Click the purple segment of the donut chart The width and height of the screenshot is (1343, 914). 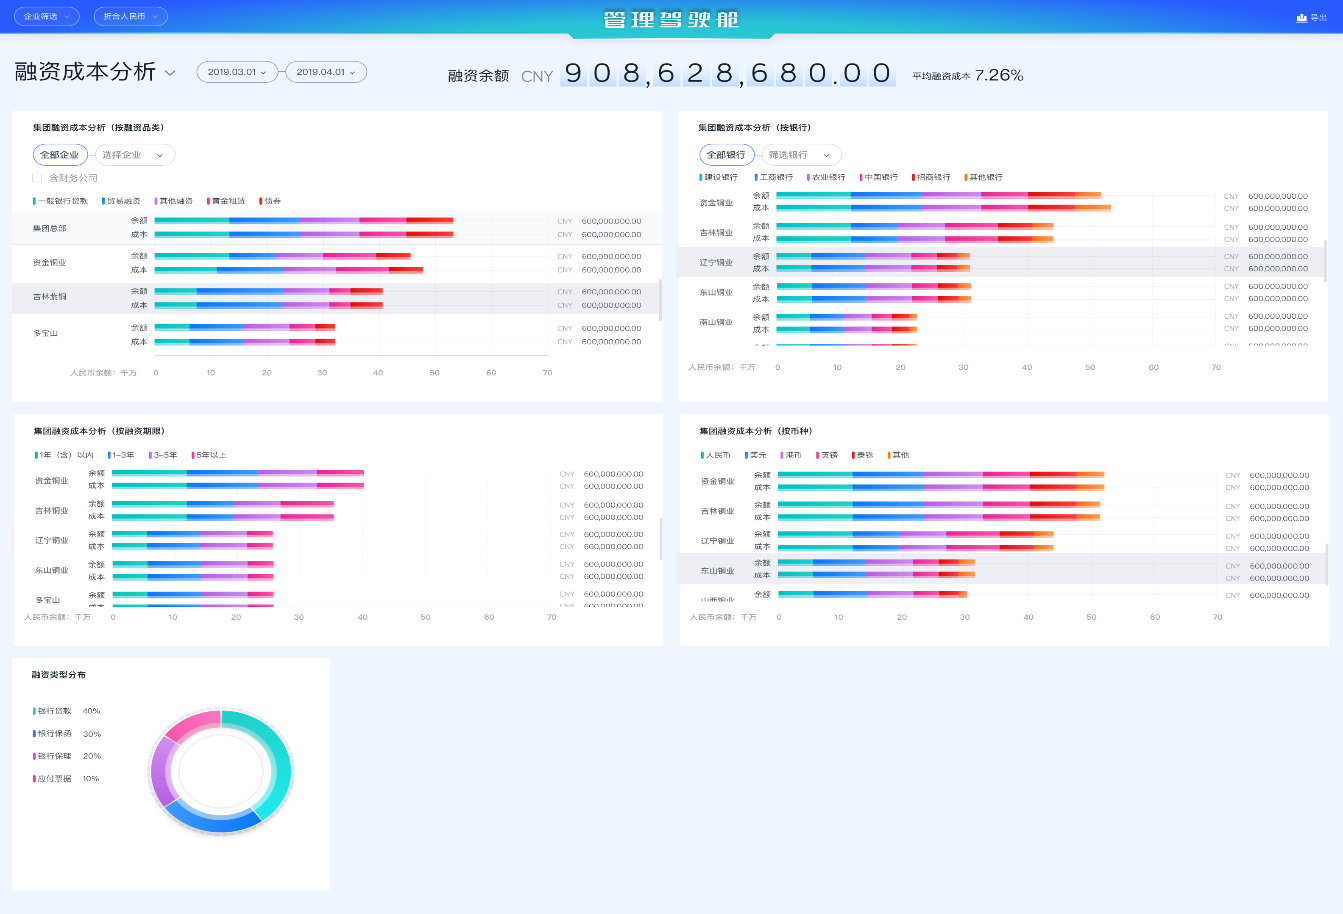coord(162,770)
